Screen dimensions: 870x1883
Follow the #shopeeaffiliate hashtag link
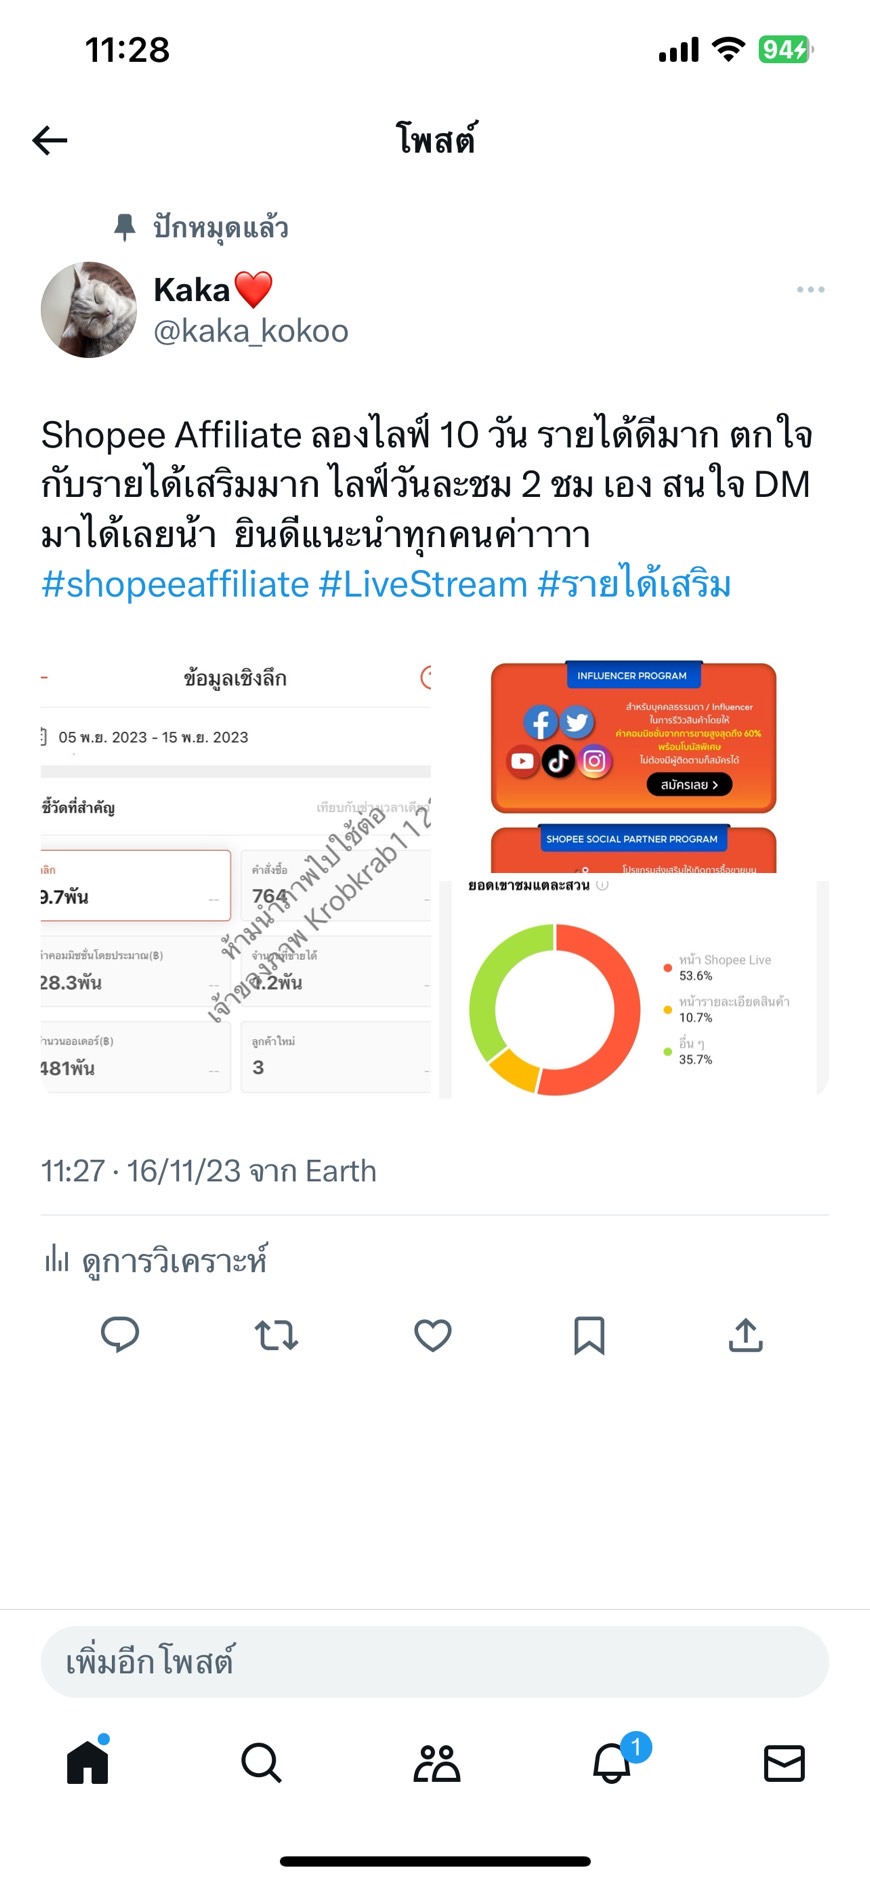click(x=175, y=584)
